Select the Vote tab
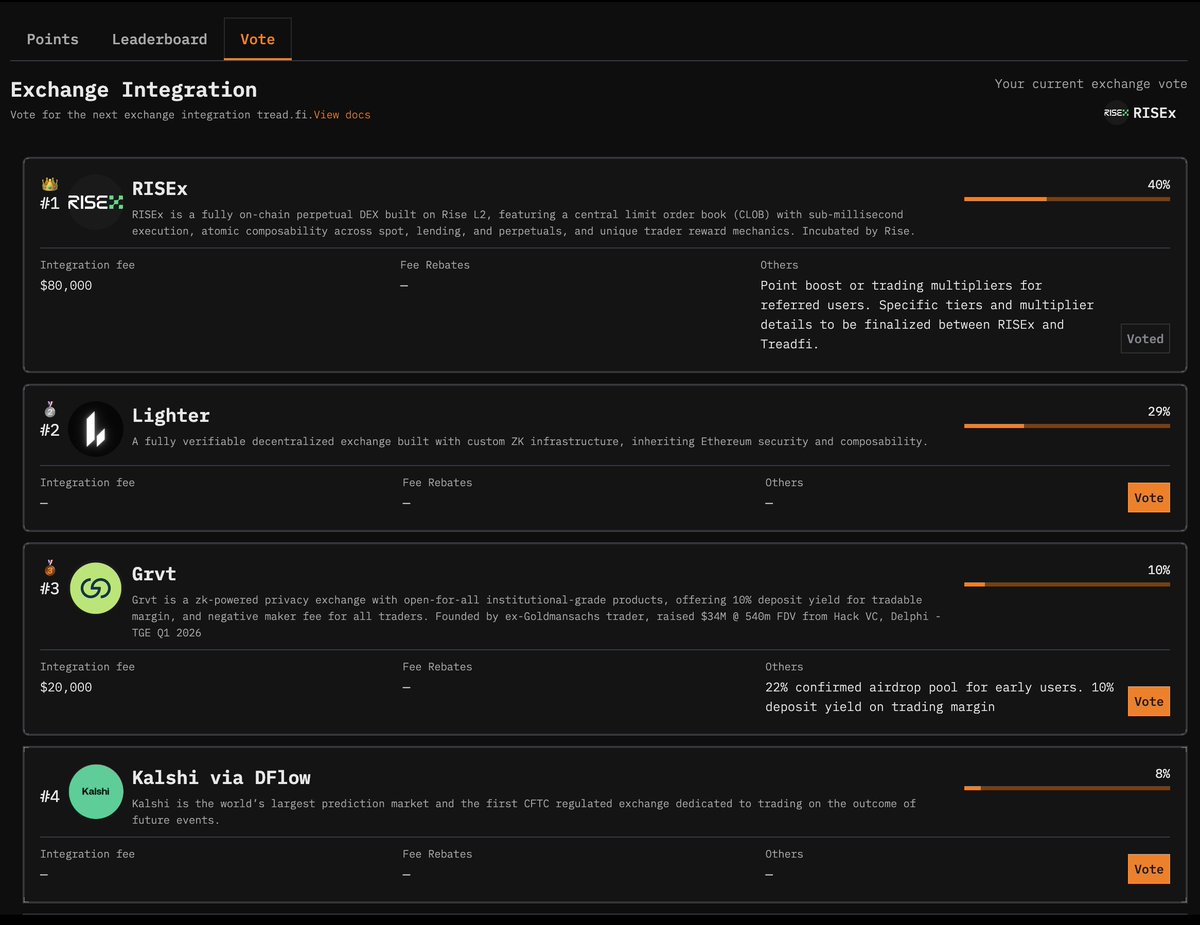The width and height of the screenshot is (1200, 925). point(258,39)
